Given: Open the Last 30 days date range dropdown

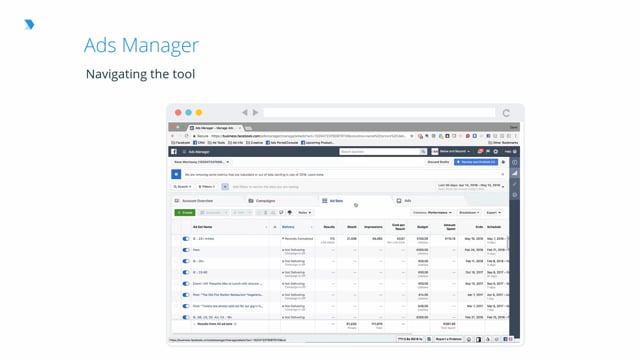Looking at the screenshot, I should [x=471, y=187].
